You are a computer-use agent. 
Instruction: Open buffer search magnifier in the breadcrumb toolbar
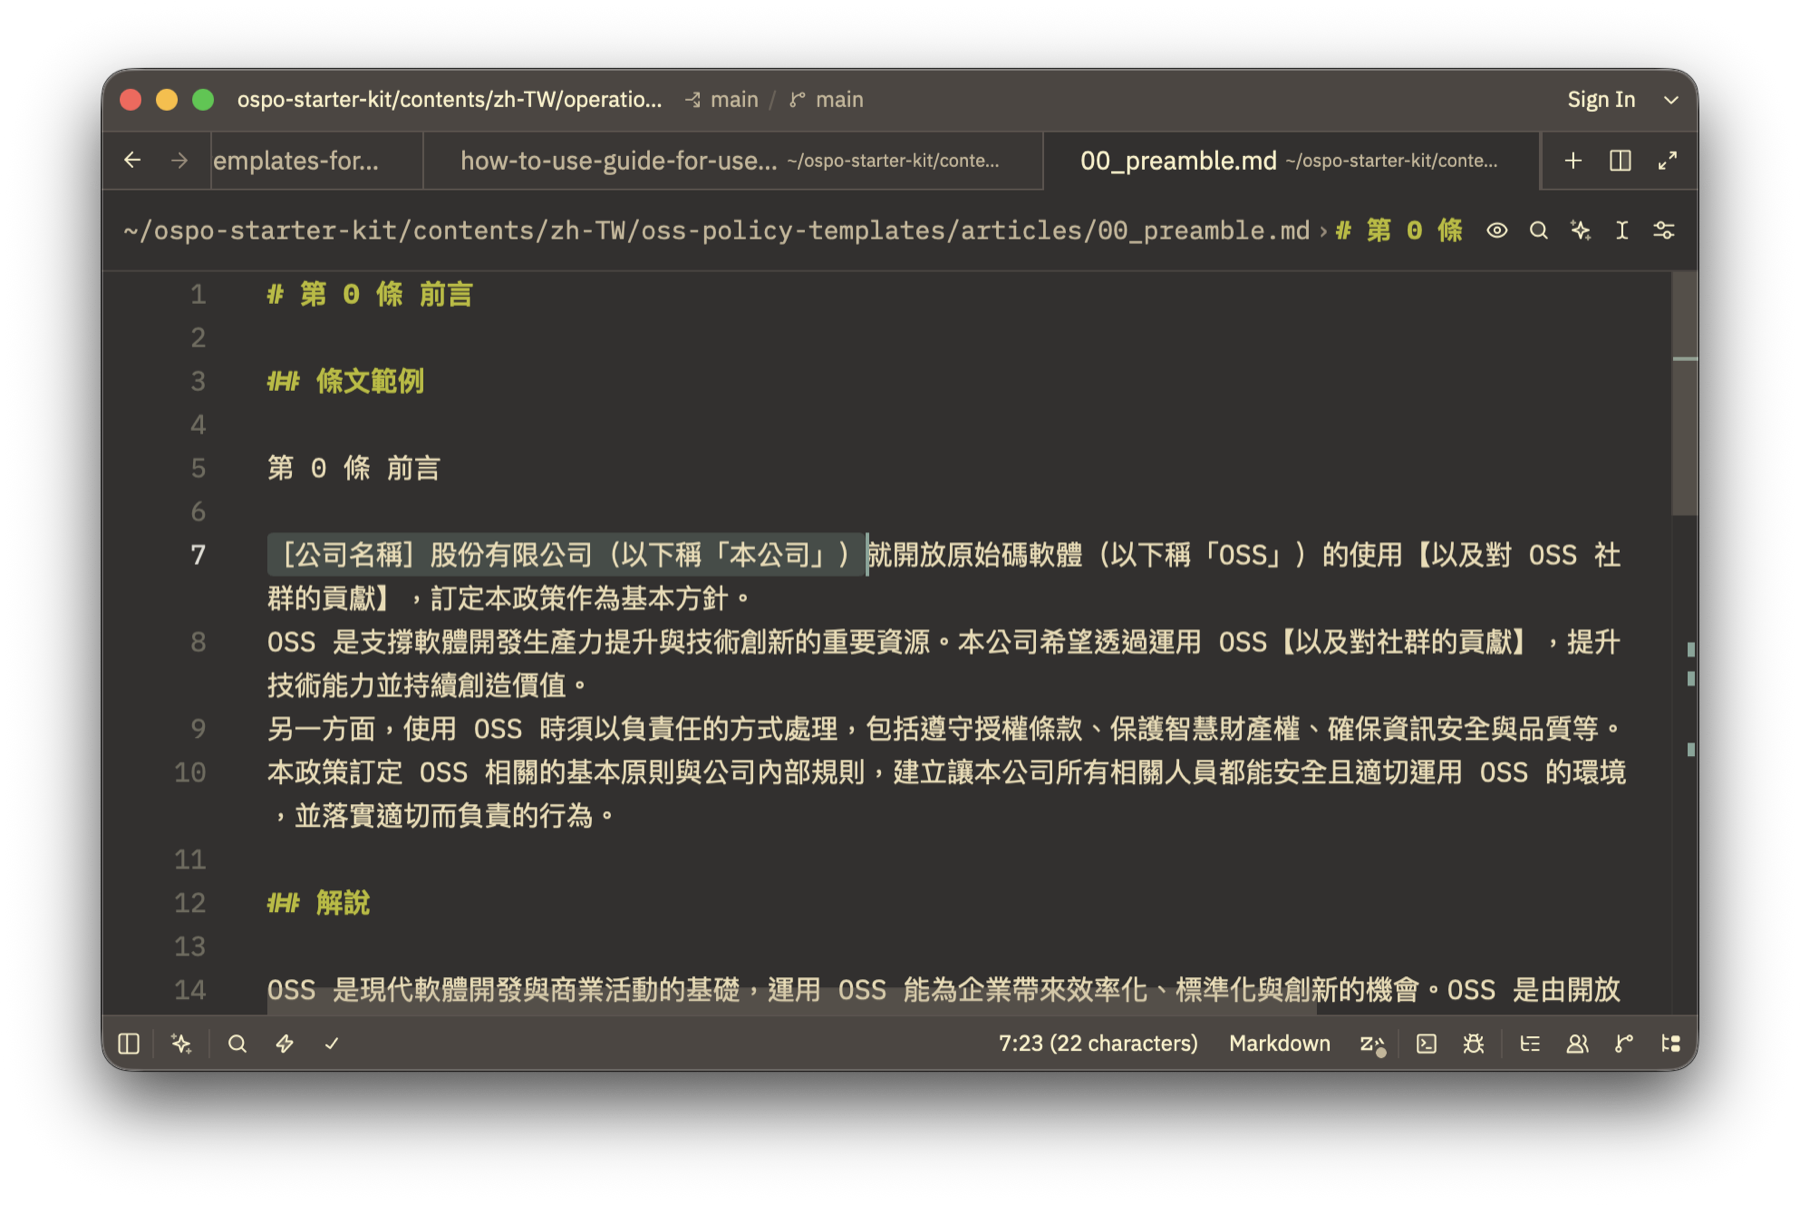pos(1539,231)
